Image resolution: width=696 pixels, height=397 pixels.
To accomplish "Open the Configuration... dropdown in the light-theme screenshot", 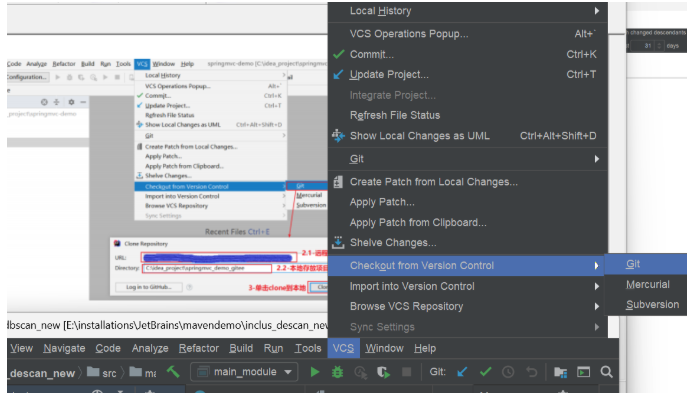I will (28, 77).
